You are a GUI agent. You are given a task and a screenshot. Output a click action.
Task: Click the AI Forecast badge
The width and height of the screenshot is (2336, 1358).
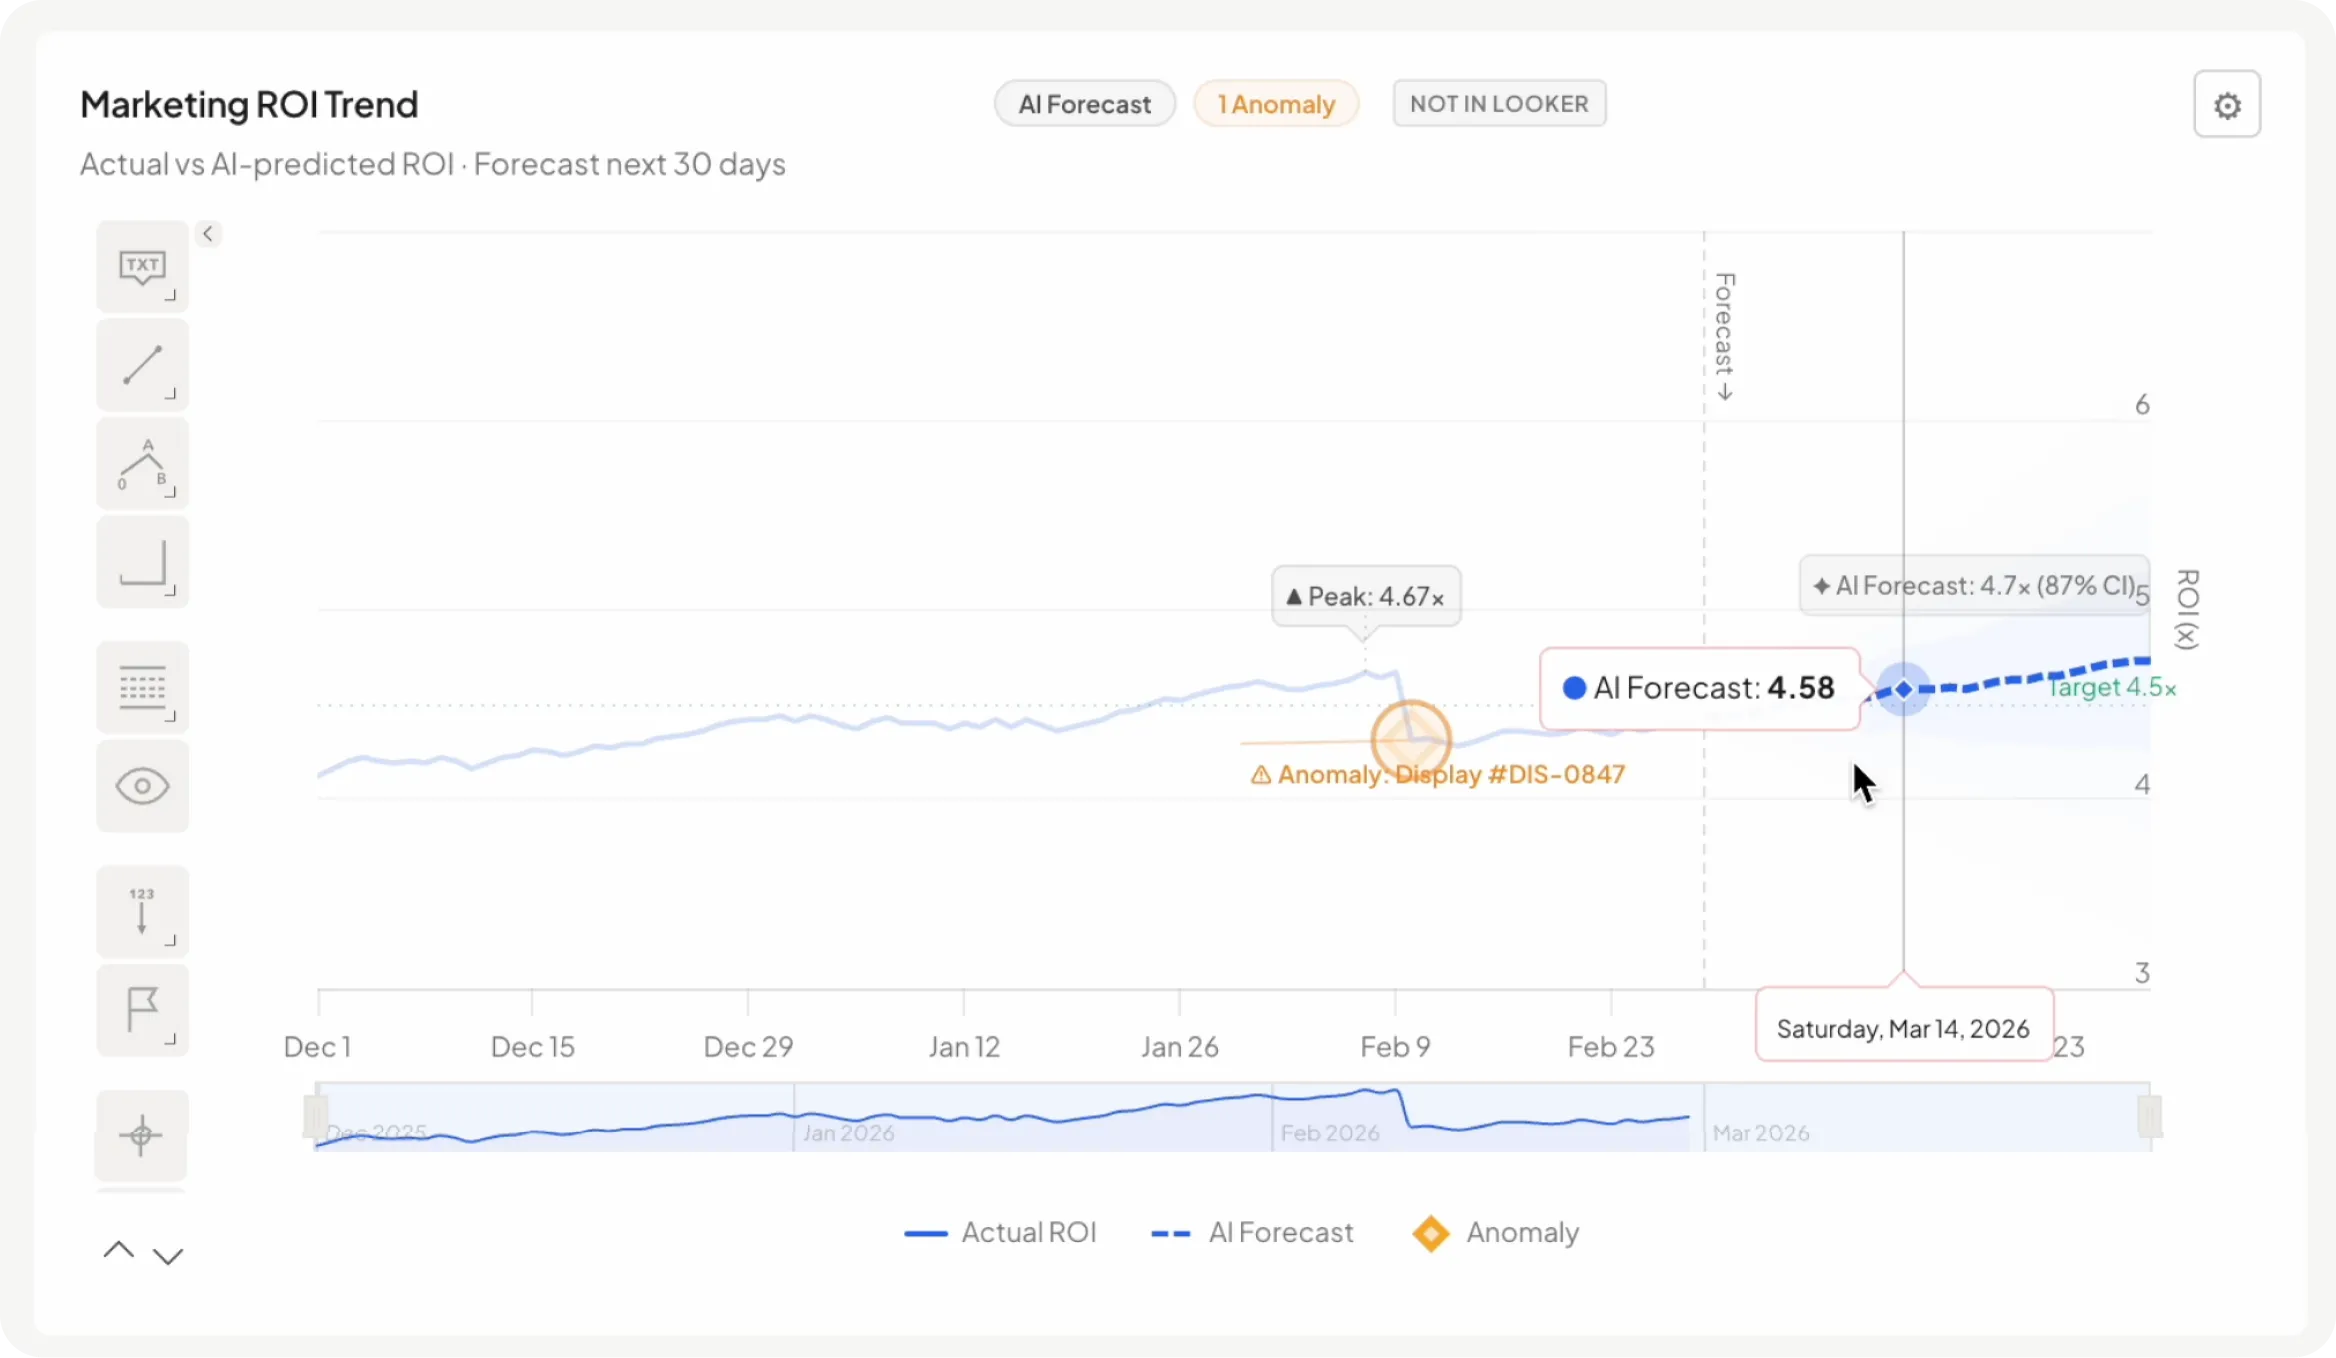click(1084, 104)
